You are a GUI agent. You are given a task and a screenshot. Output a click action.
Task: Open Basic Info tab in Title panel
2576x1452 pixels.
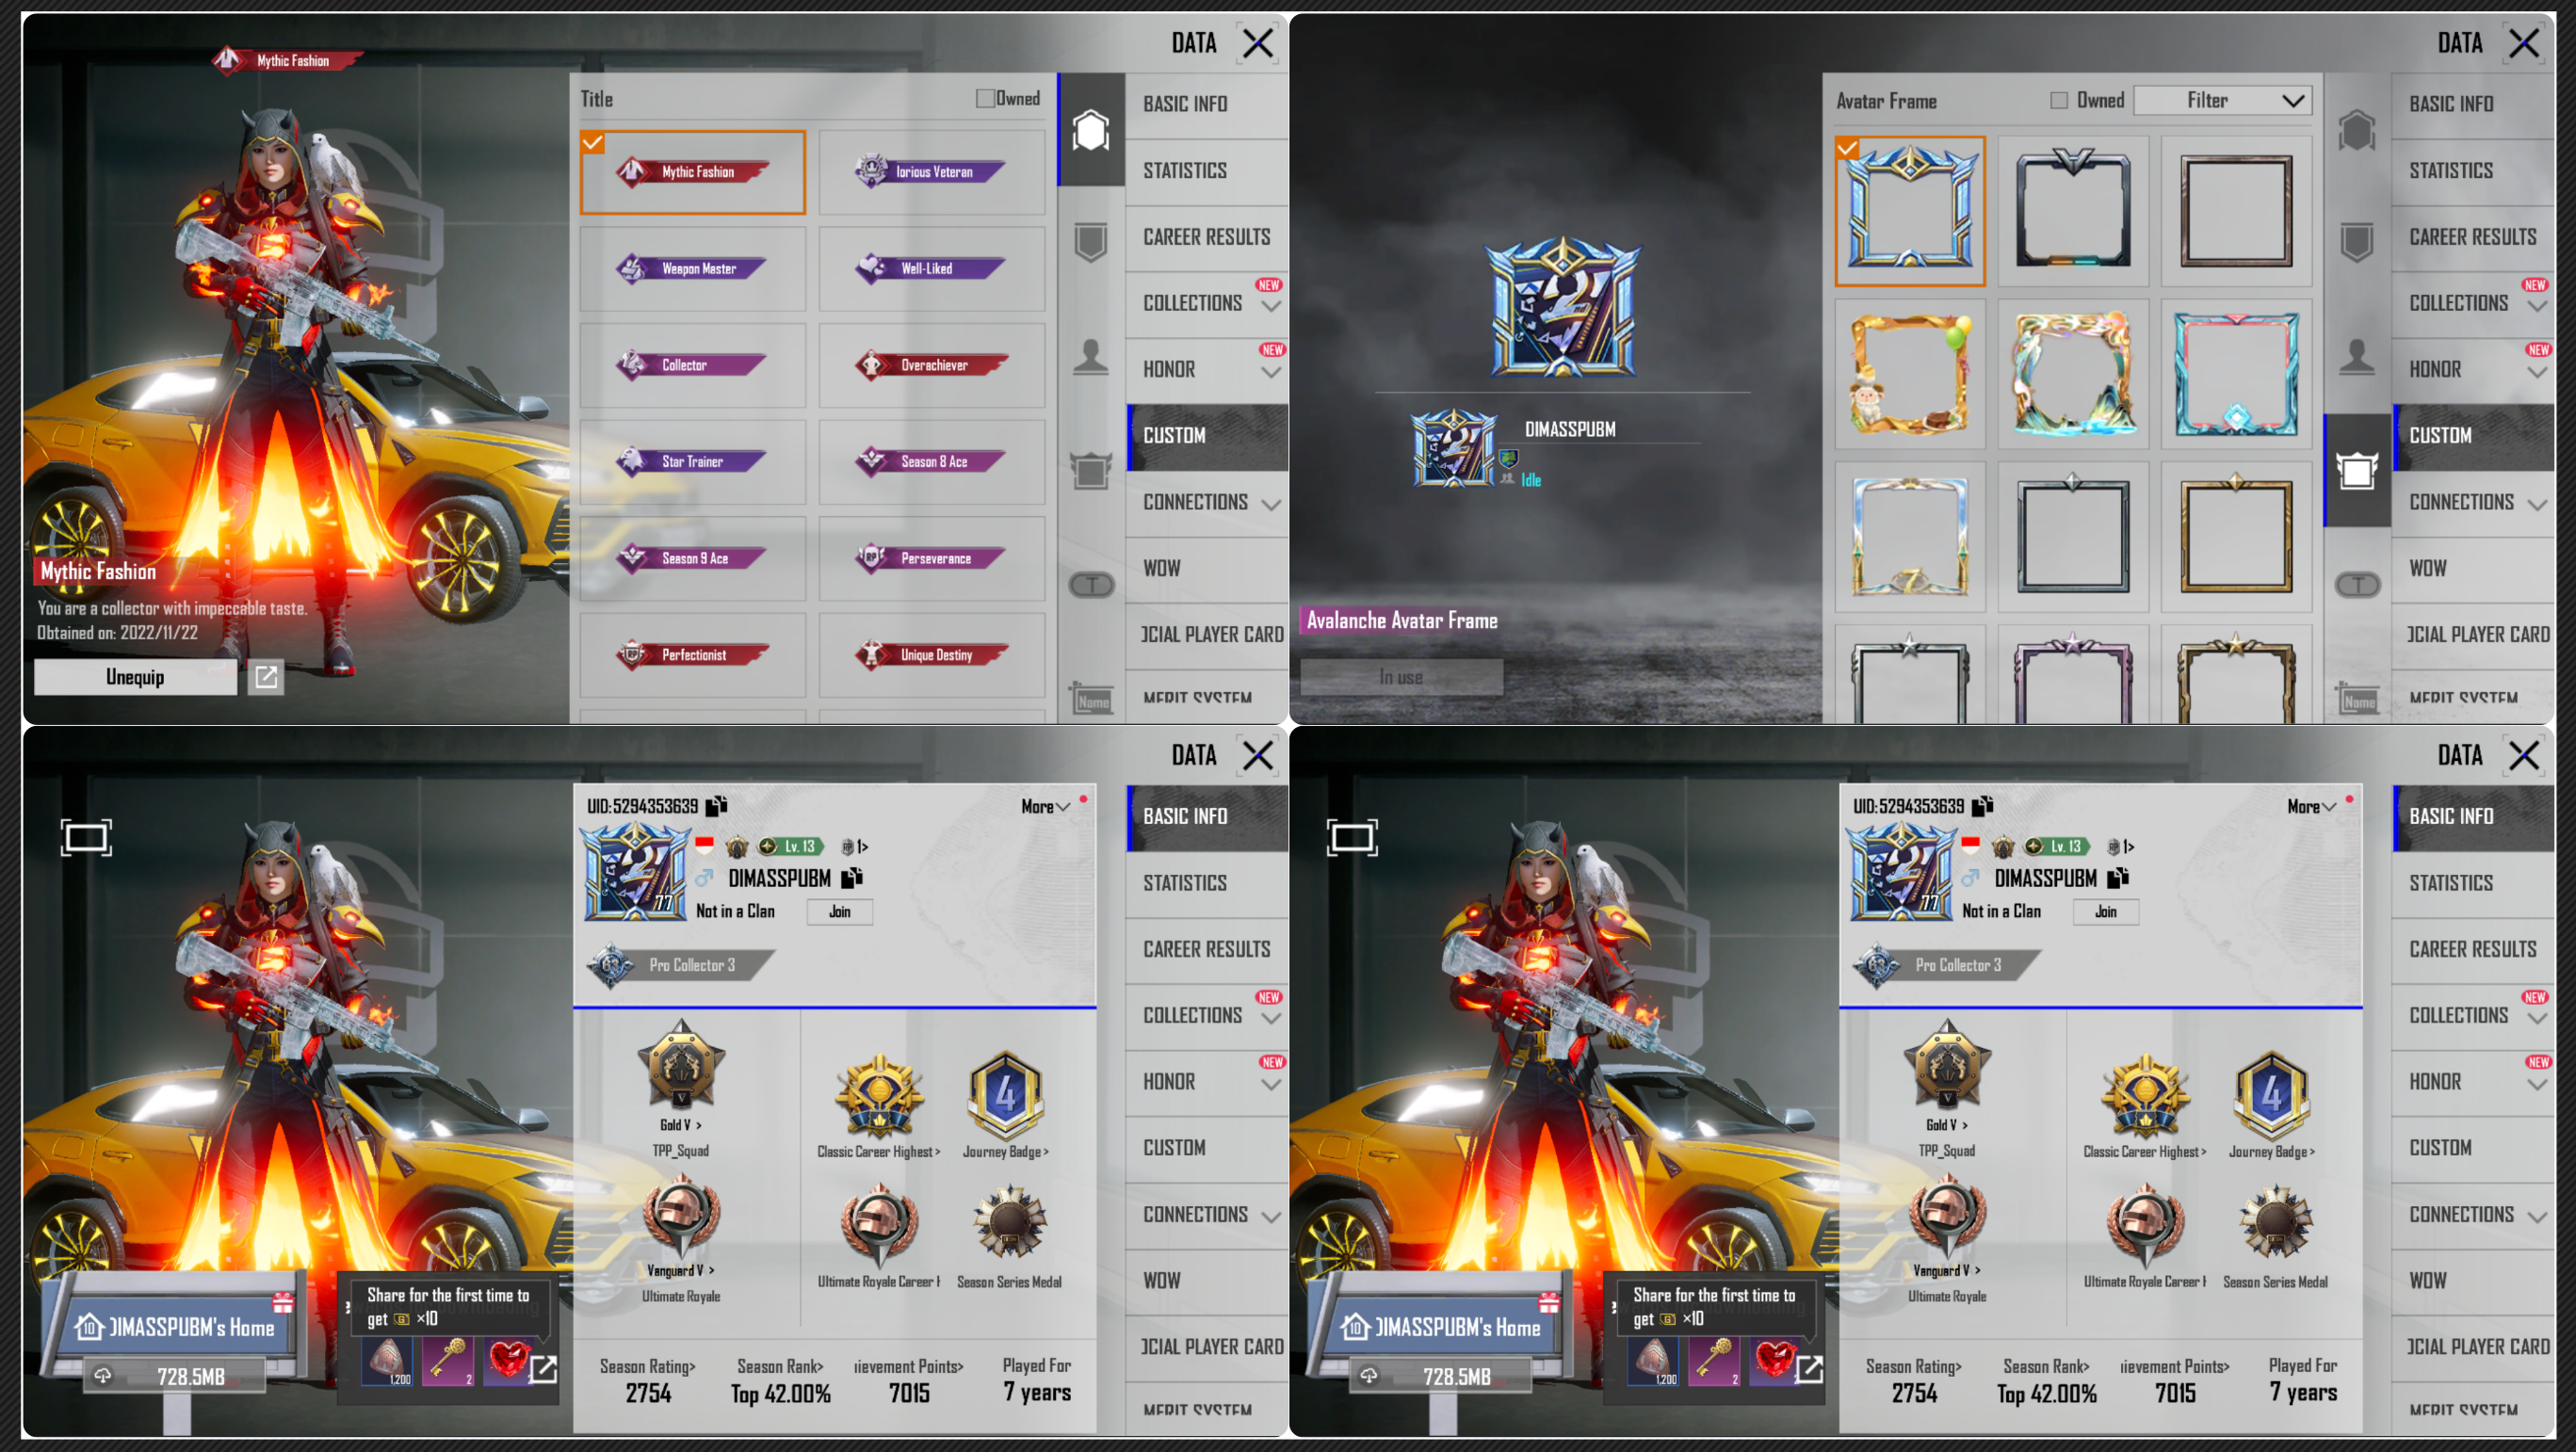1207,104
